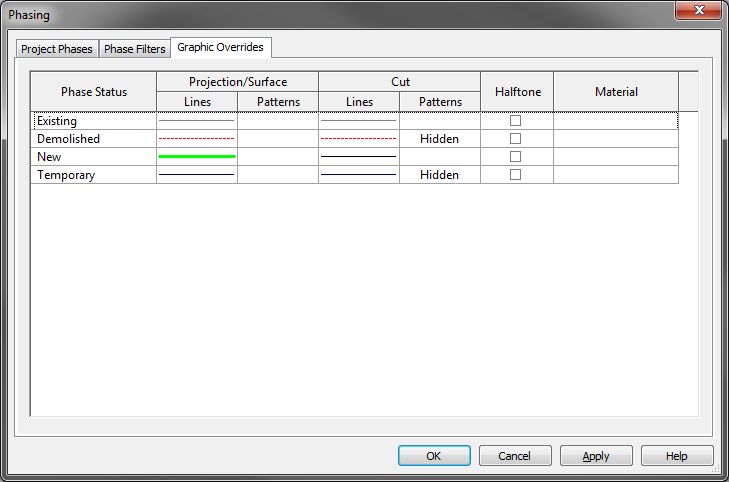Close the Phasing dialog window
Viewport: 729px width, 482px height.
(x=699, y=10)
